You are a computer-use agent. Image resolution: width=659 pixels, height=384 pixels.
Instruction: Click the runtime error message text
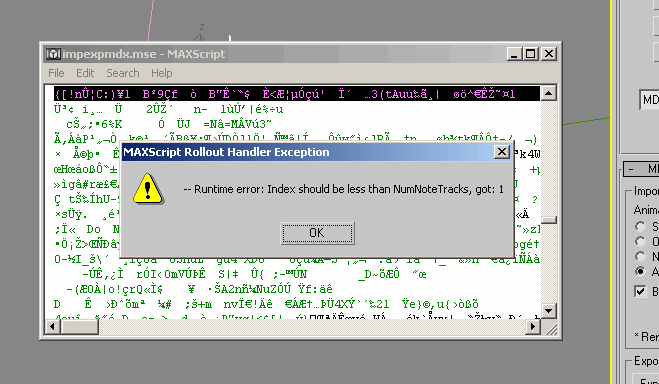(344, 189)
